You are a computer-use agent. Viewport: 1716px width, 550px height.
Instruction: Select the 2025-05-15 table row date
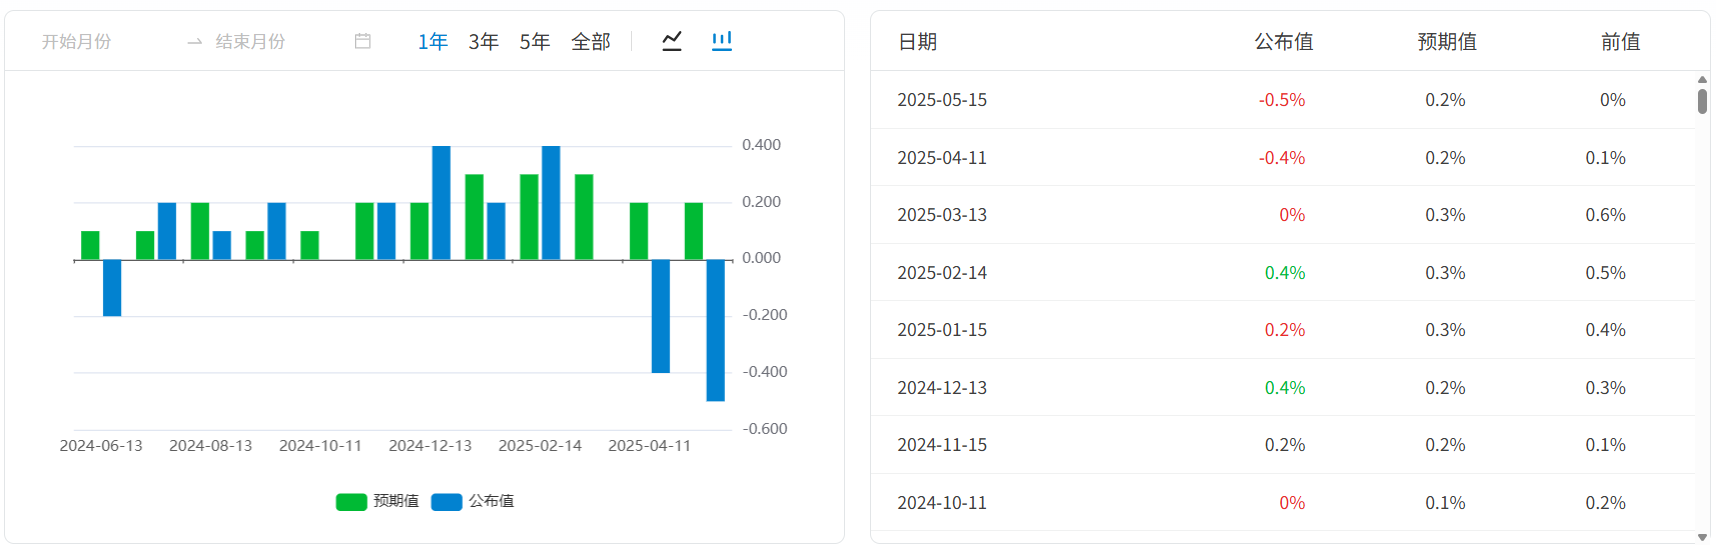942,100
